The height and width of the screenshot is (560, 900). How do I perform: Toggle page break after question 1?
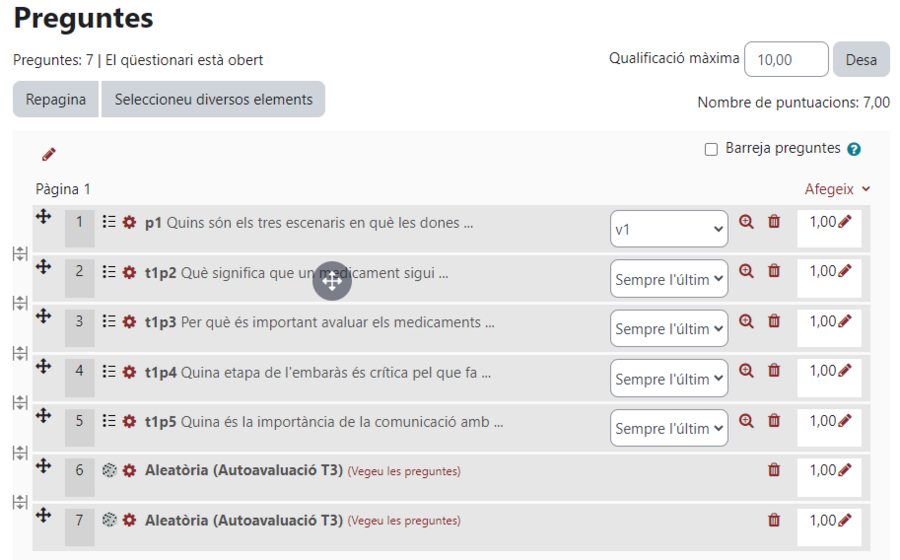pyautogui.click(x=20, y=253)
